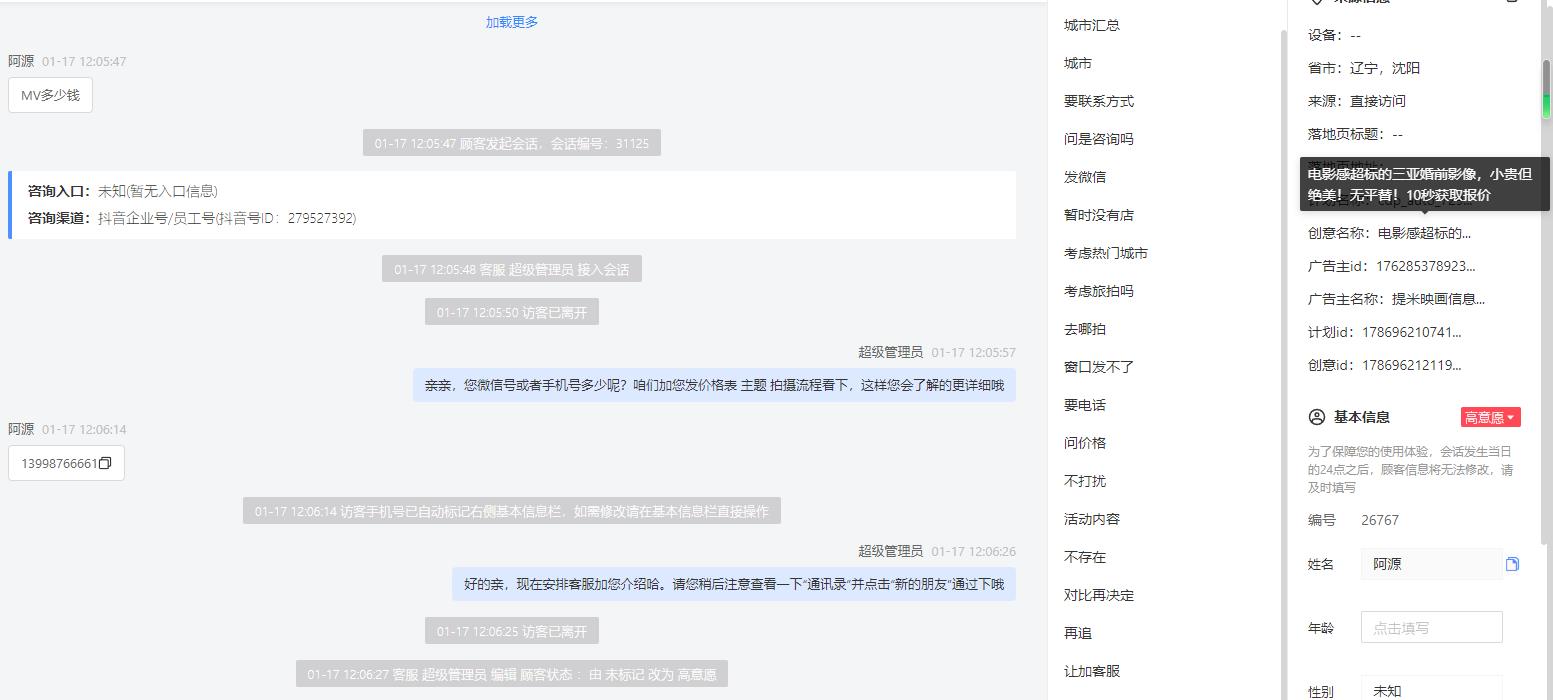This screenshot has height=700, width=1553.
Task: Click the 姓名 field containing 阿源
Action: (1431, 564)
